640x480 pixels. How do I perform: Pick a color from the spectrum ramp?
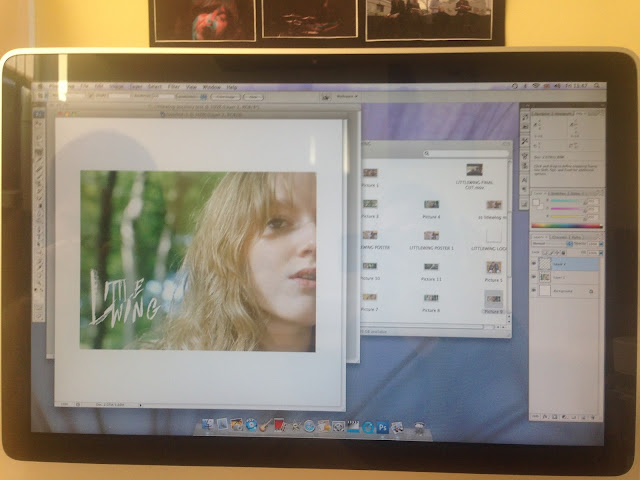tap(567, 225)
